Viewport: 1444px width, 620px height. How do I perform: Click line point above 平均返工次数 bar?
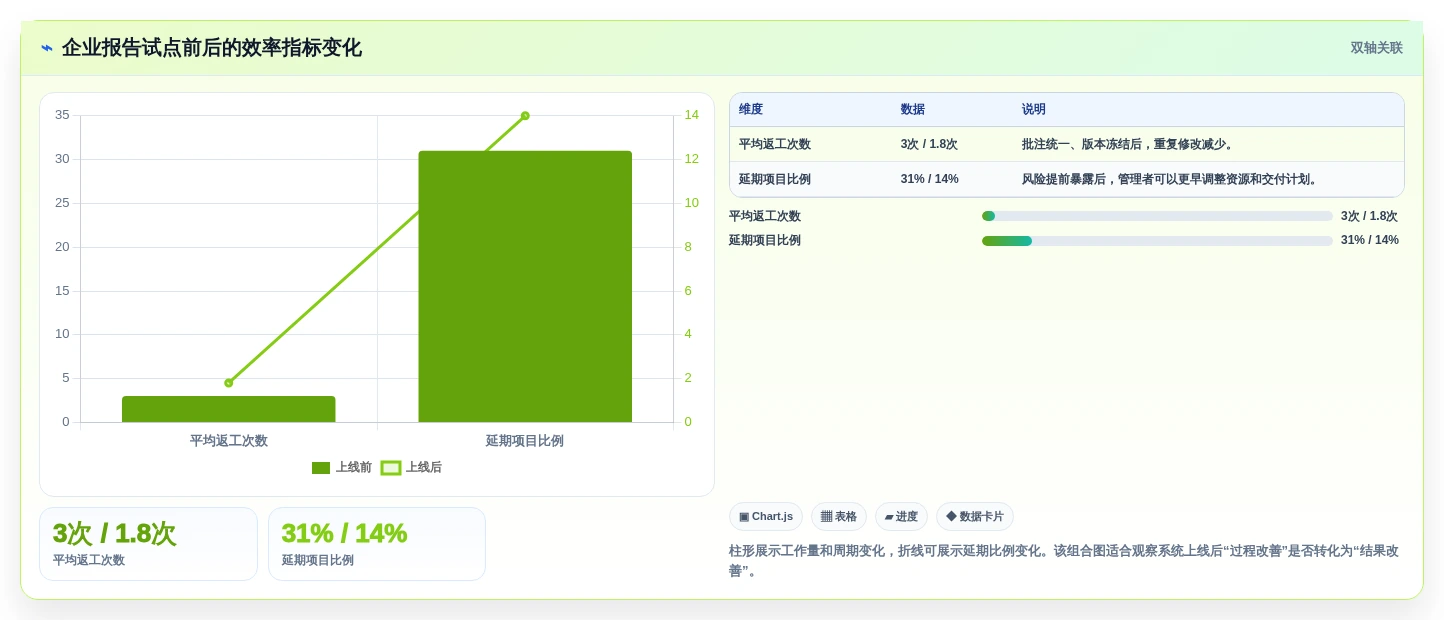(229, 383)
